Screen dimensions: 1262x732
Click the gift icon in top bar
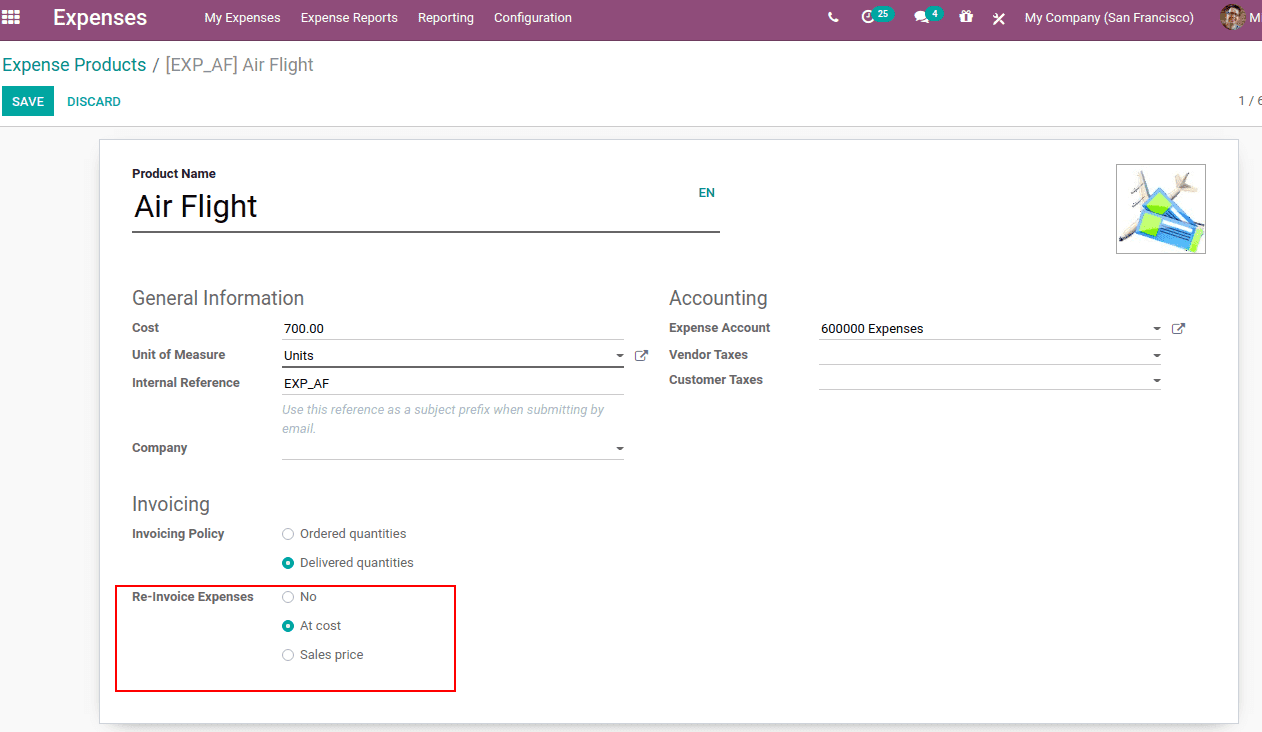tap(965, 17)
